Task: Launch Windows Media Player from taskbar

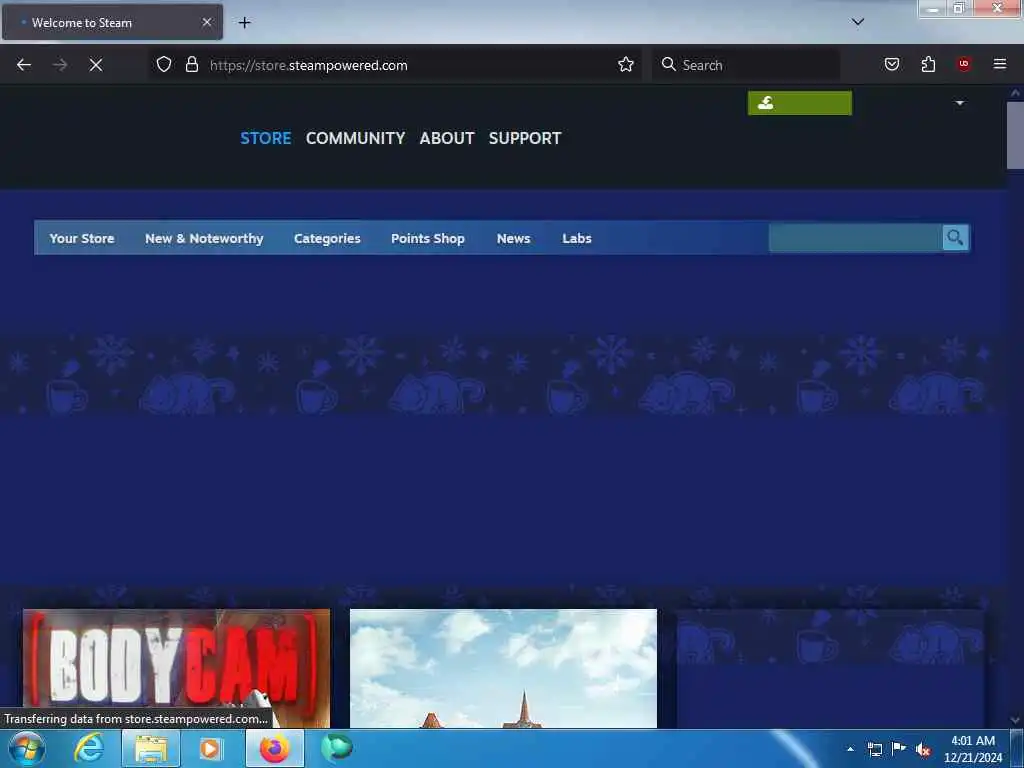Action: pos(210,748)
